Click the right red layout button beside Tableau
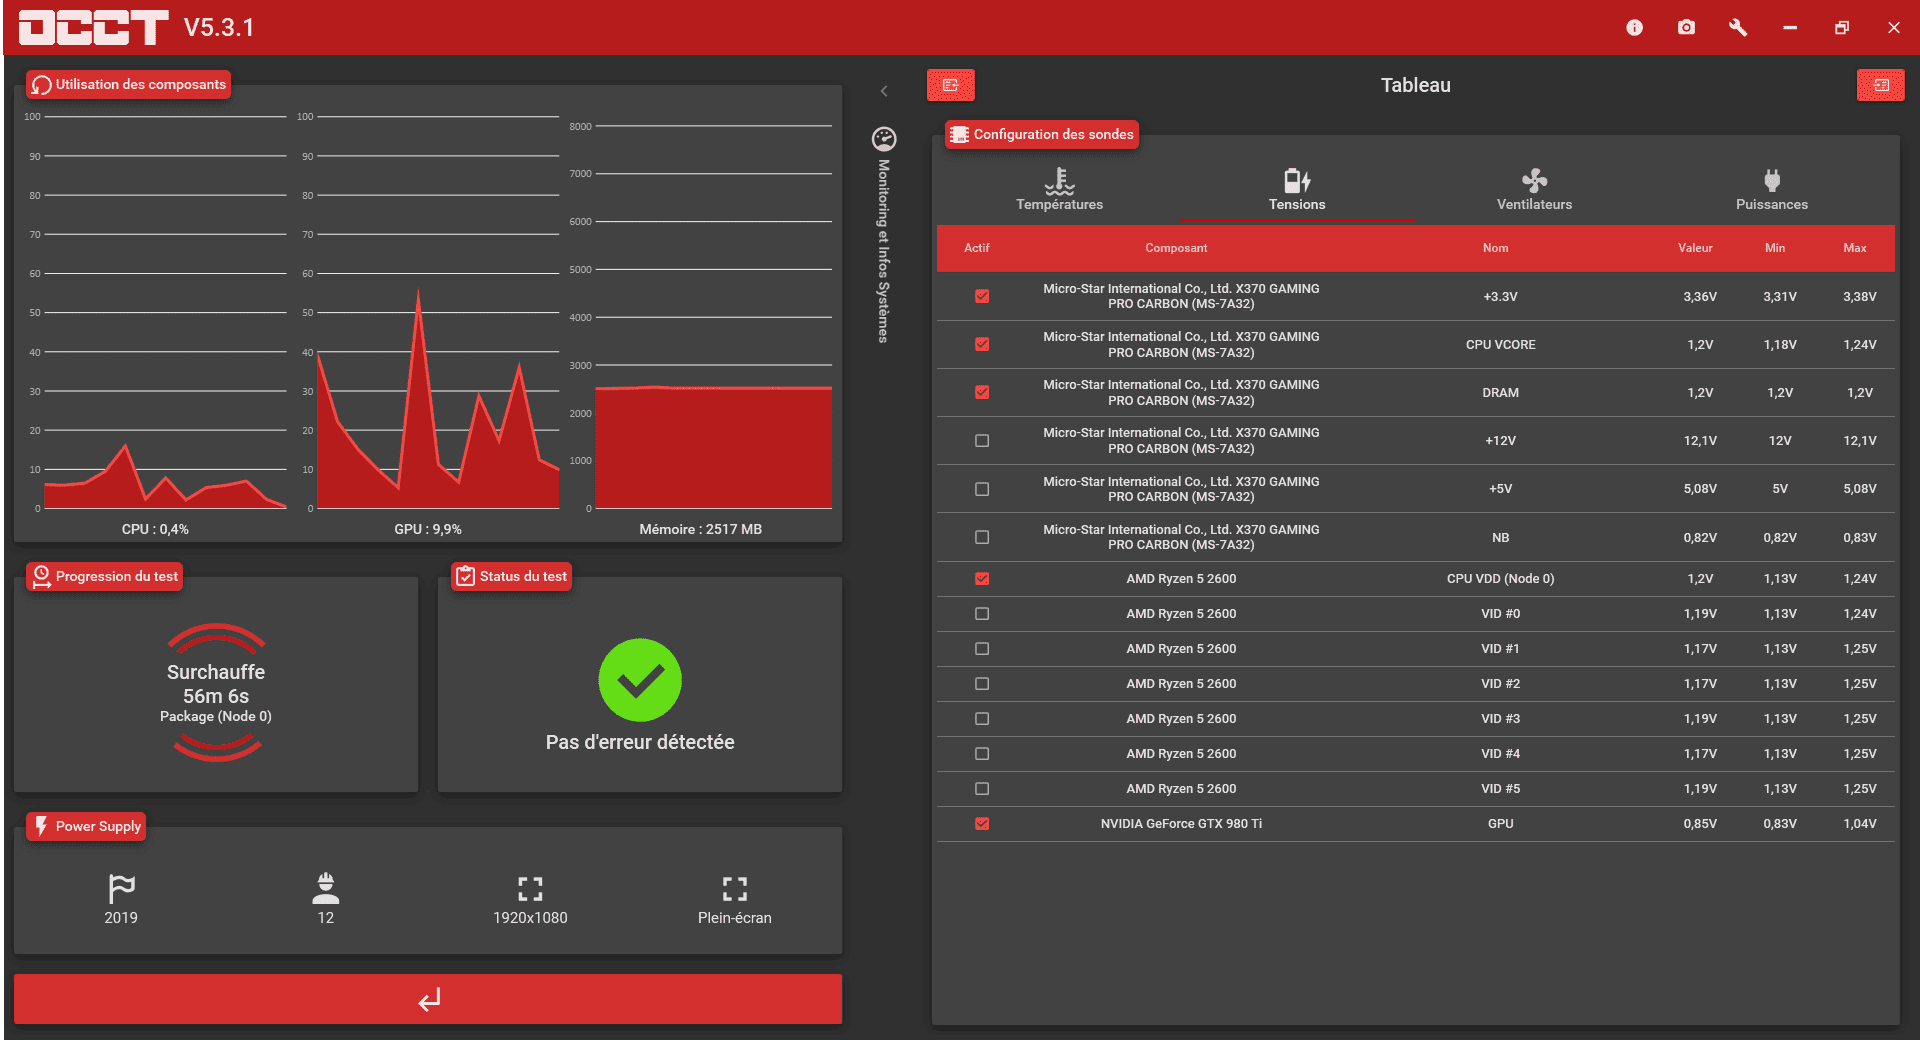Screen dimensions: 1920x1040 point(1880,85)
